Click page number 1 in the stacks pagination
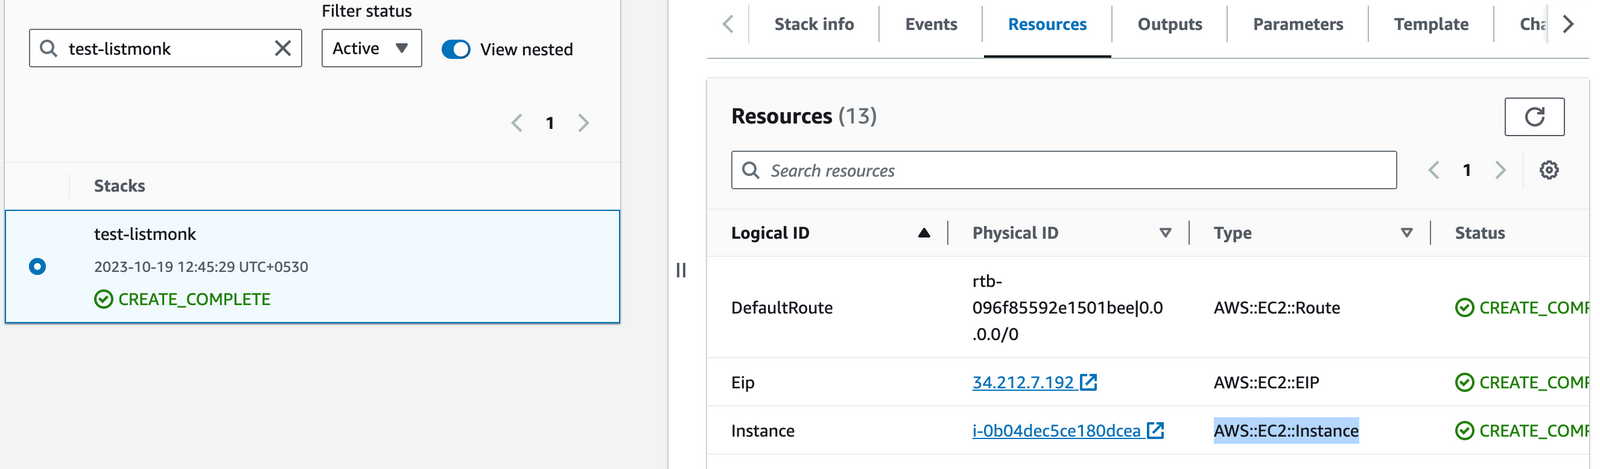 pos(550,123)
